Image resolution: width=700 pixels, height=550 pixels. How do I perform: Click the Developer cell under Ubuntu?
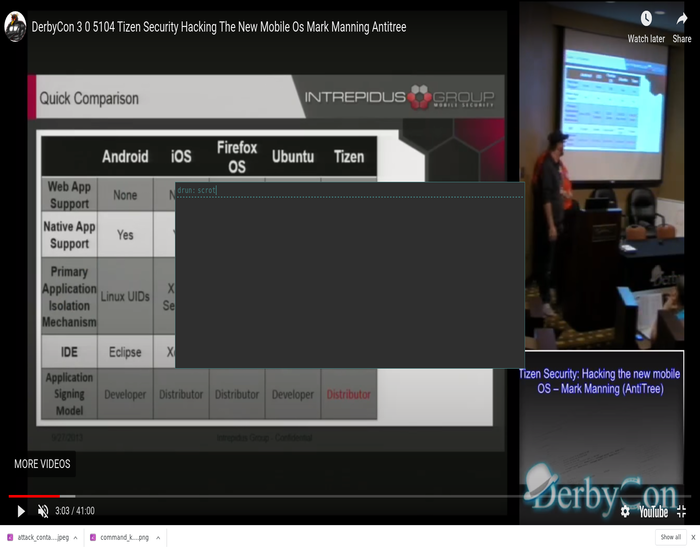tap(293, 395)
